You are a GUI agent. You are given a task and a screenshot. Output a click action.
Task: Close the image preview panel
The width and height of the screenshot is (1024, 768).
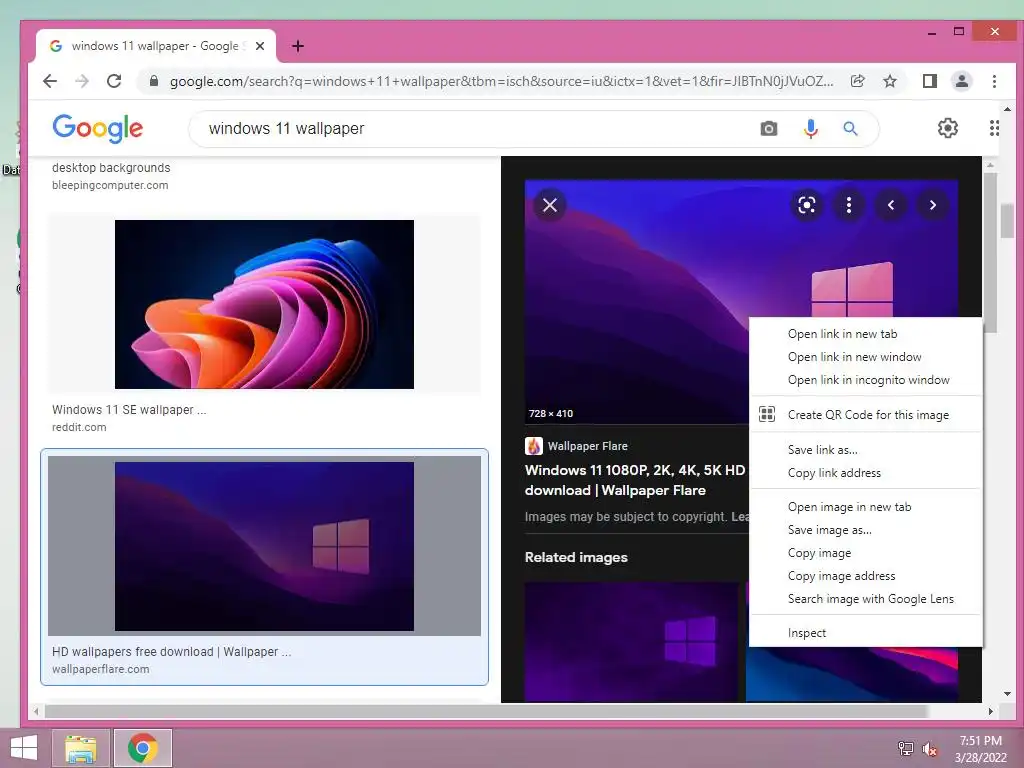click(x=550, y=205)
